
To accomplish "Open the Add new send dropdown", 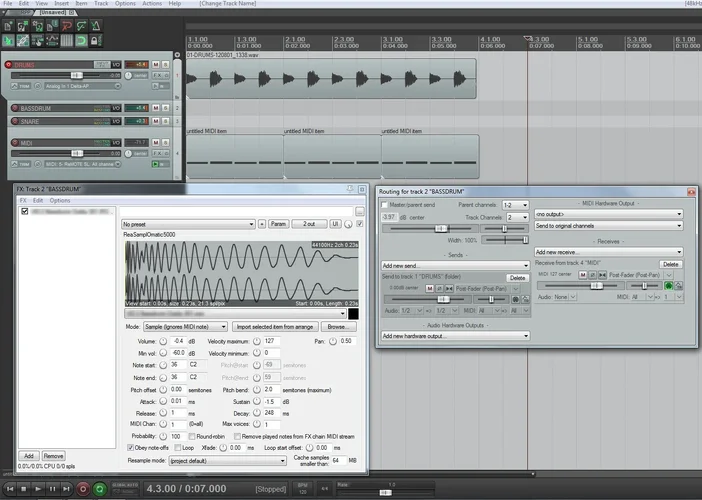I will 455,265.
